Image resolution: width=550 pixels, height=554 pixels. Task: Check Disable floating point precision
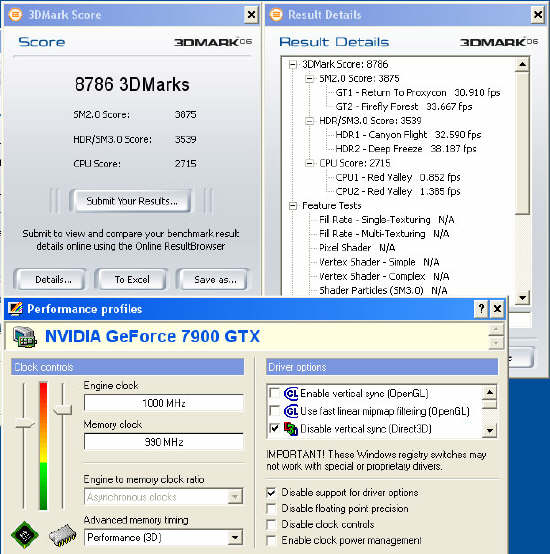[271, 508]
